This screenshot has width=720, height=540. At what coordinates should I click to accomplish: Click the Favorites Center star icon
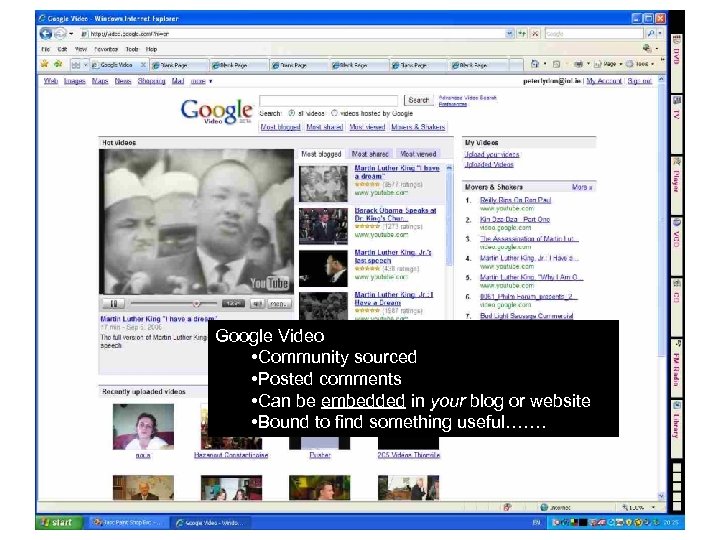44,64
